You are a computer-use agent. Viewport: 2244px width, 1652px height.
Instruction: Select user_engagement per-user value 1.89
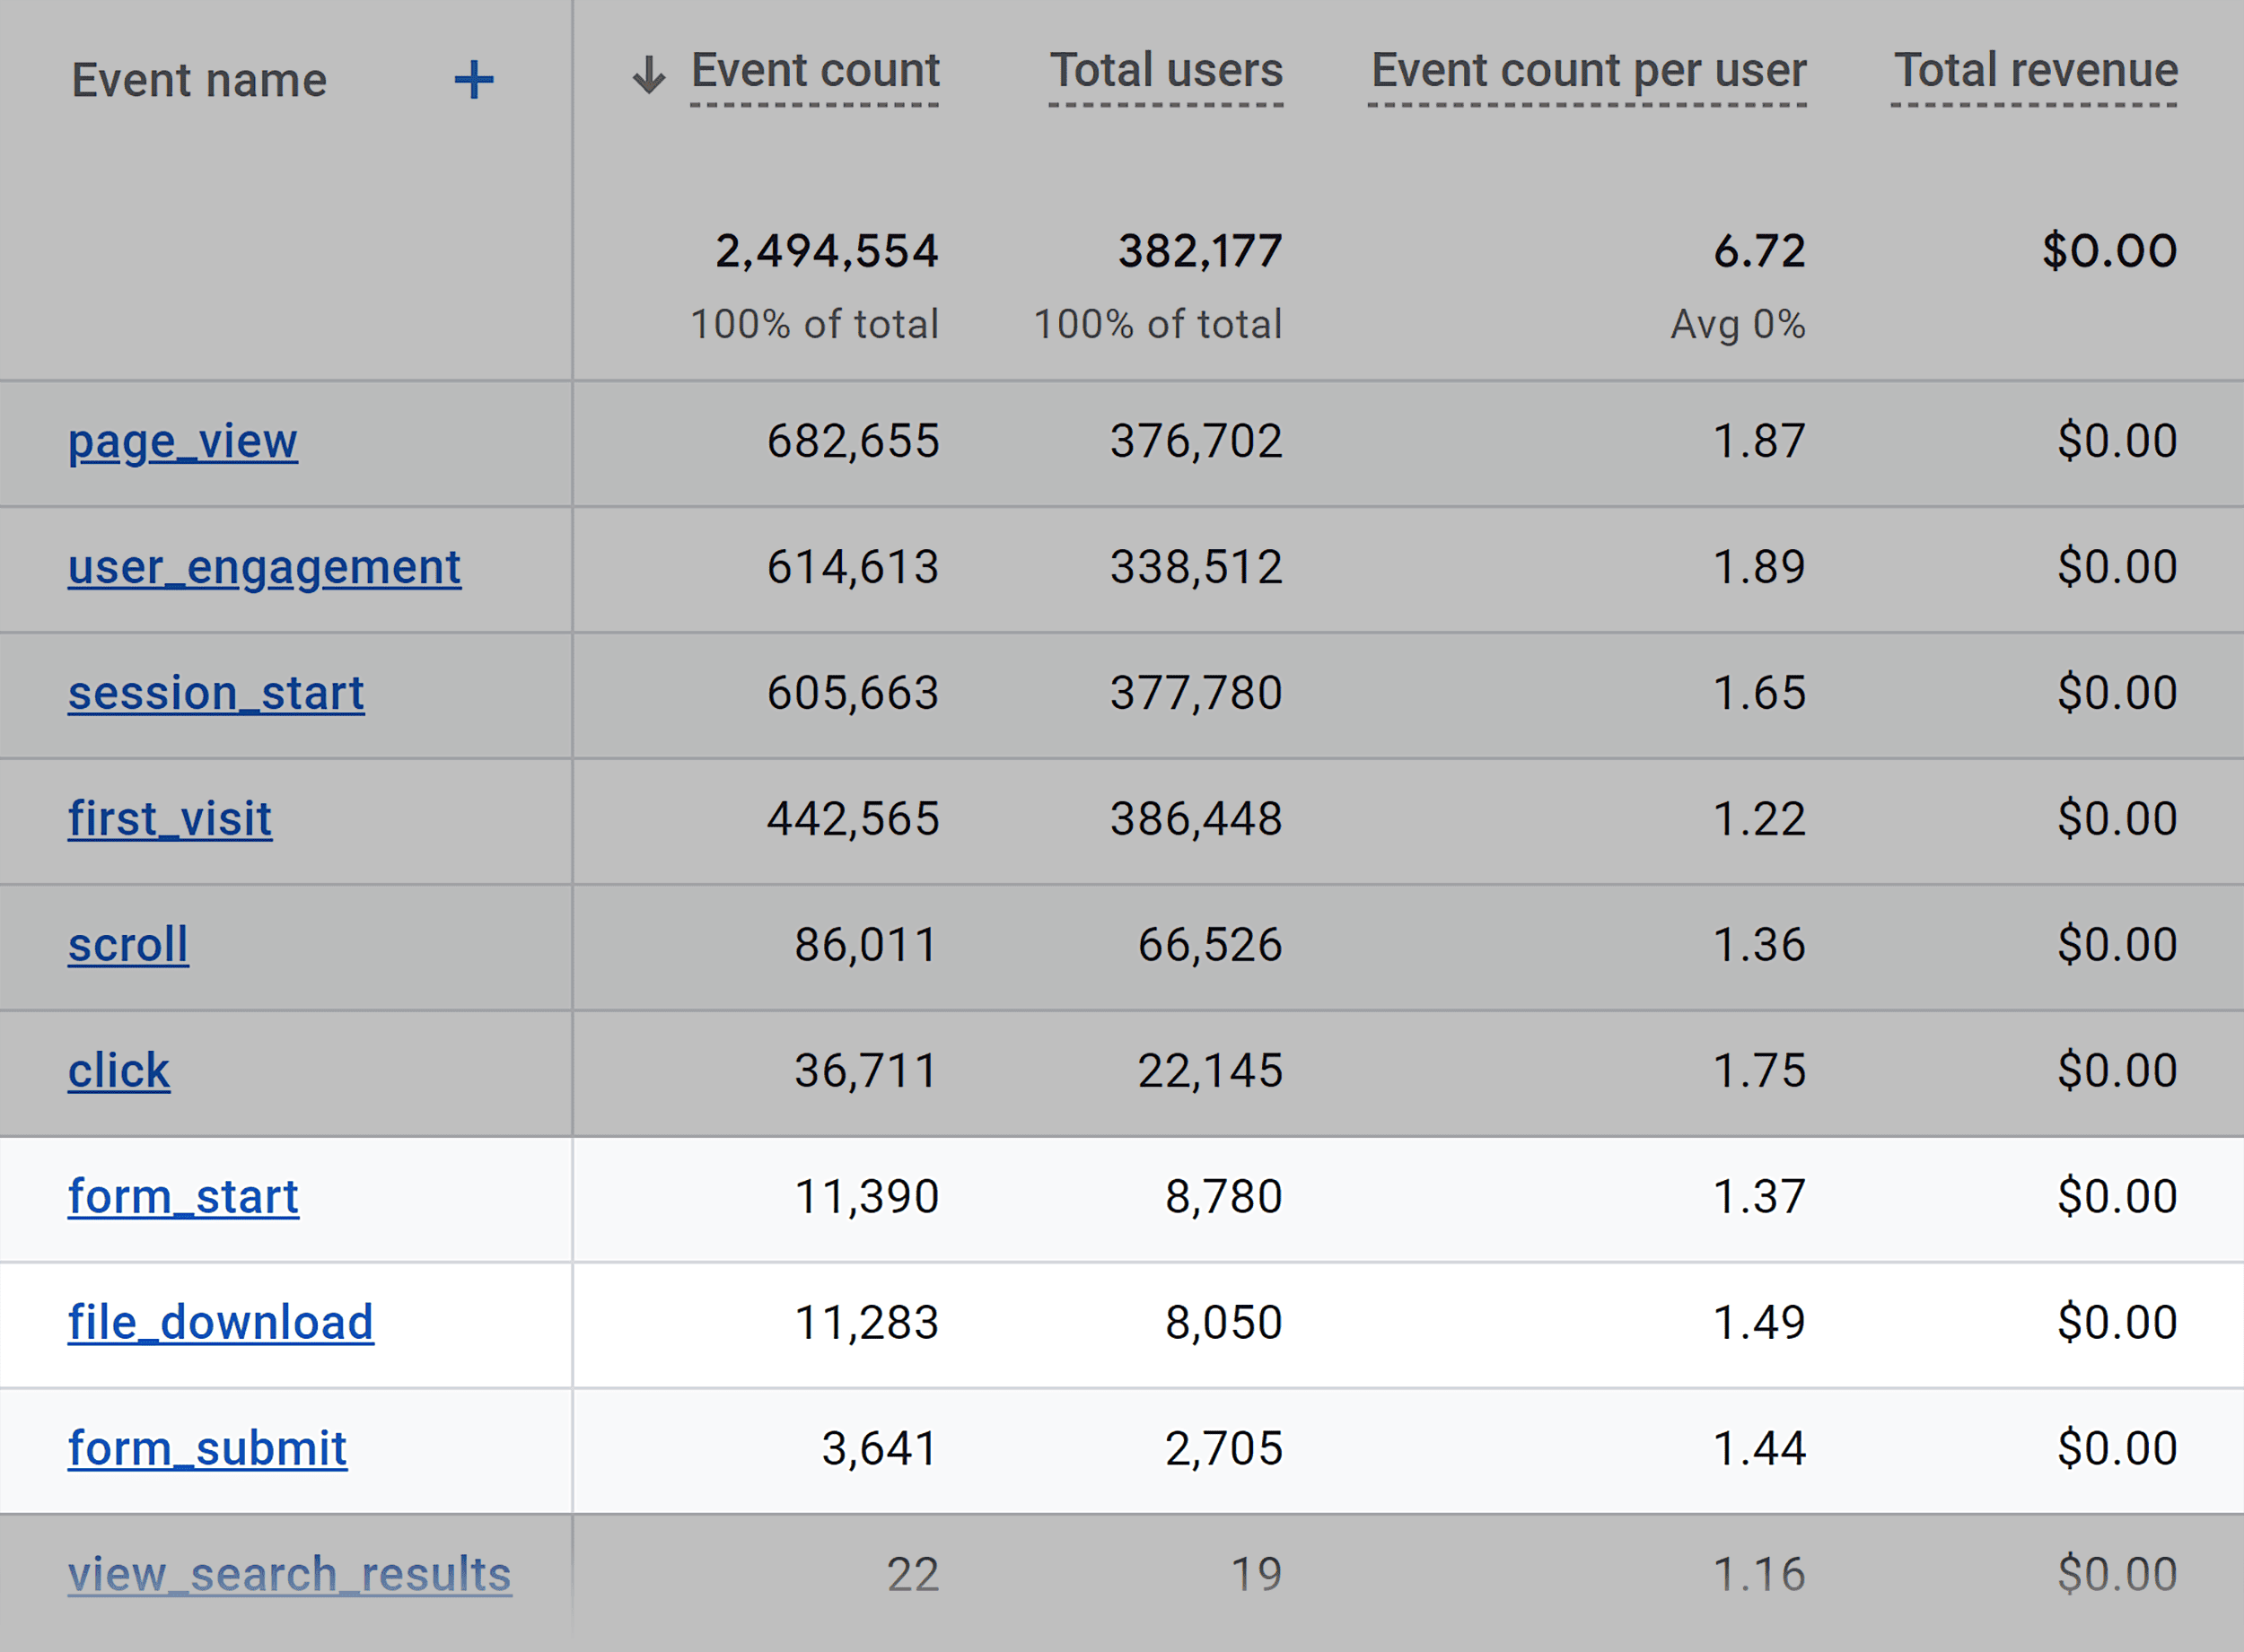[x=1760, y=568]
